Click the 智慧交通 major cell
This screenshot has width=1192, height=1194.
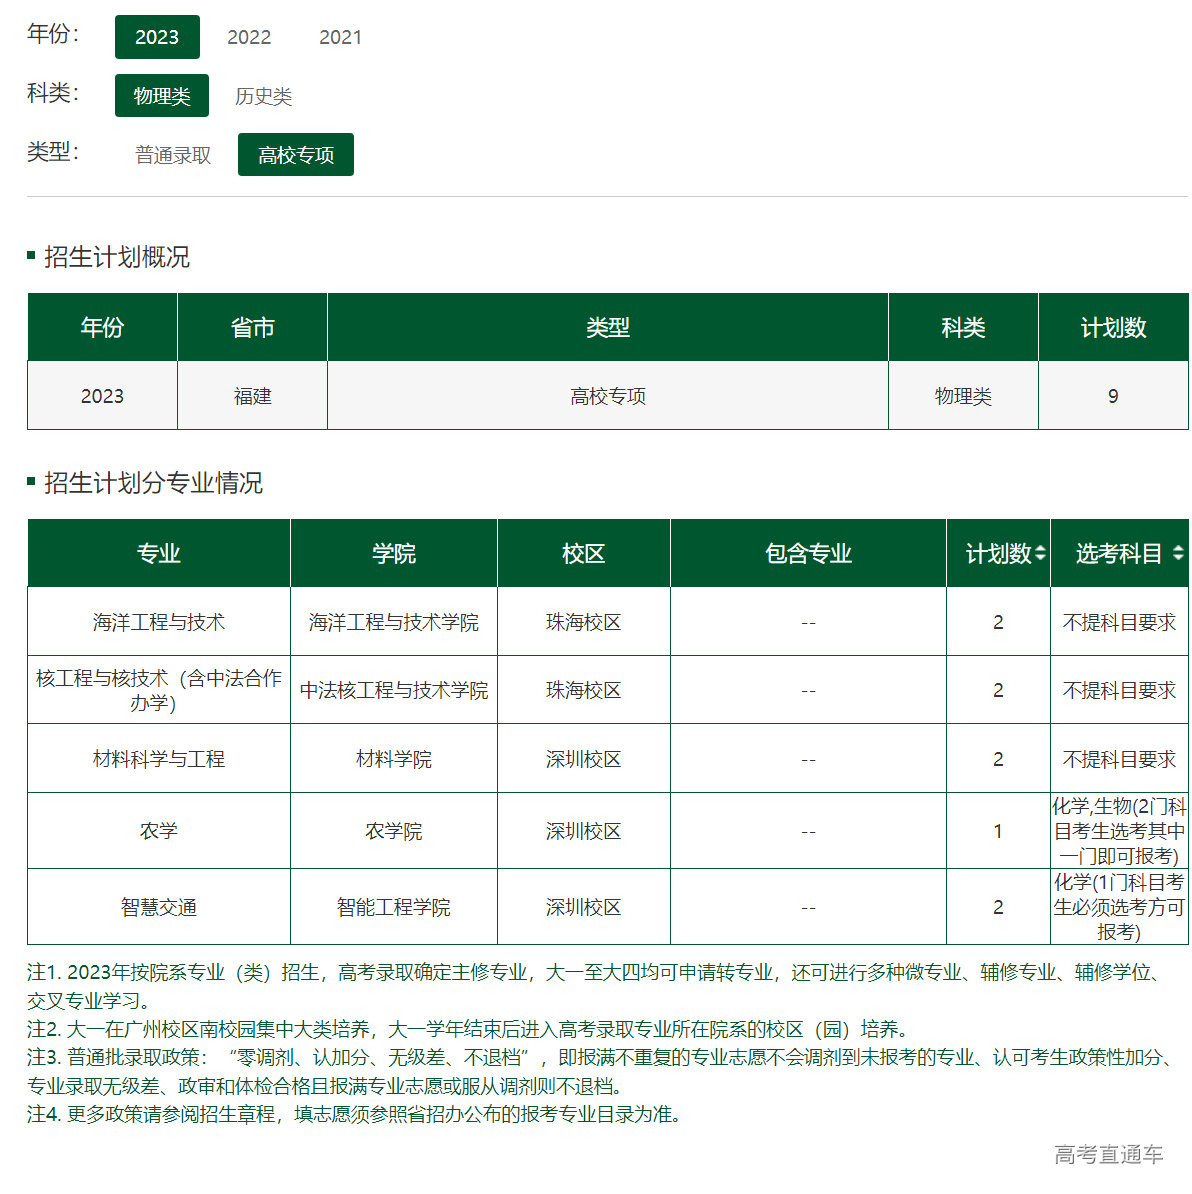click(x=158, y=906)
